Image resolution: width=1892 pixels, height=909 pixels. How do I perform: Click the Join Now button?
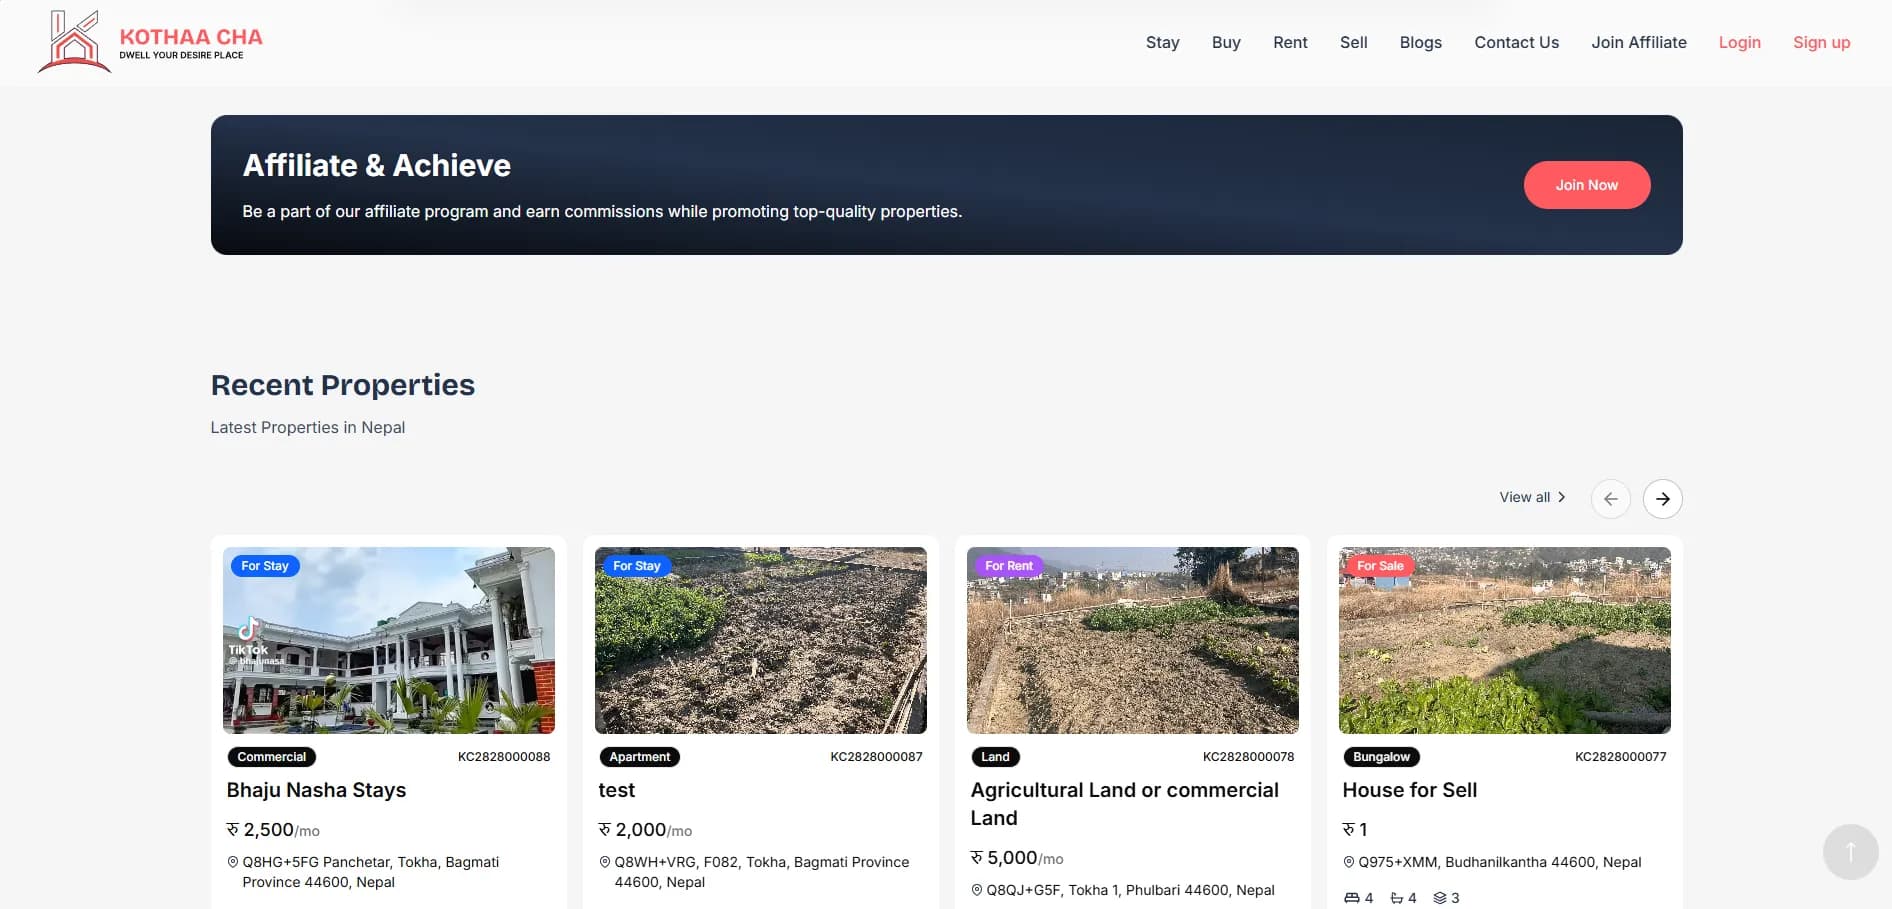1586,185
